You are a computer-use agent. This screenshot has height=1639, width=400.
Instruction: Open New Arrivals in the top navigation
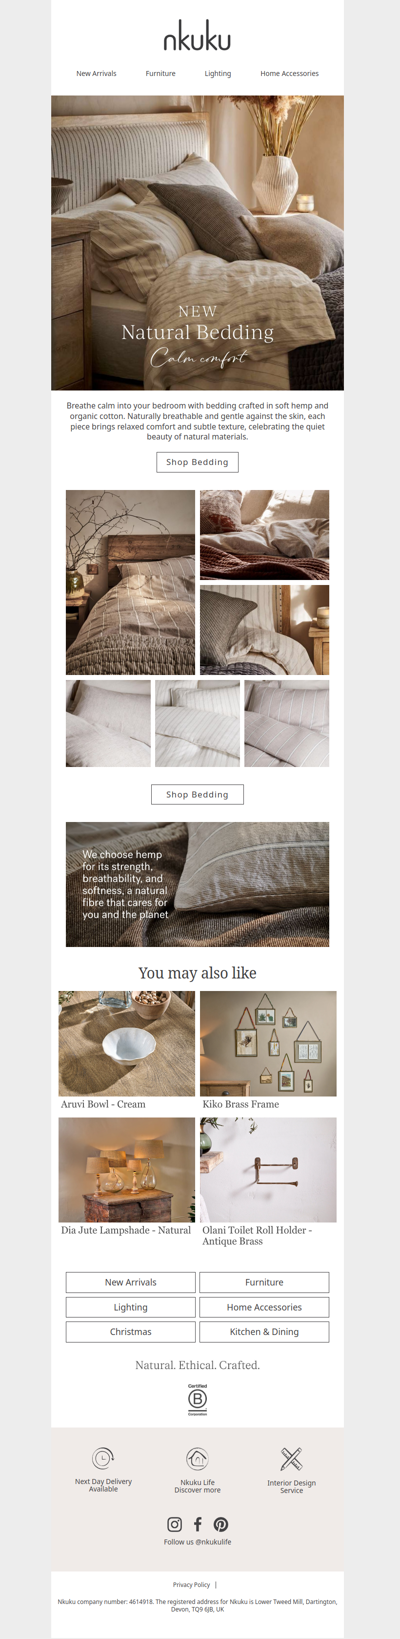pos(97,74)
